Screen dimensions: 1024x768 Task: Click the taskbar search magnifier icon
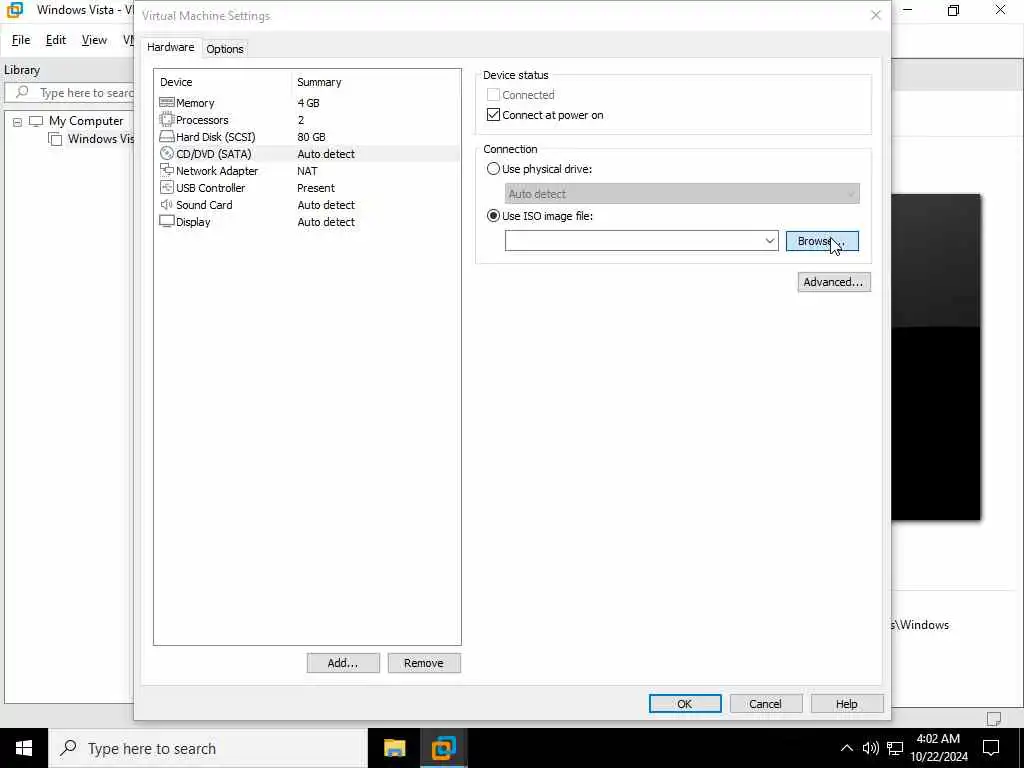click(68, 748)
